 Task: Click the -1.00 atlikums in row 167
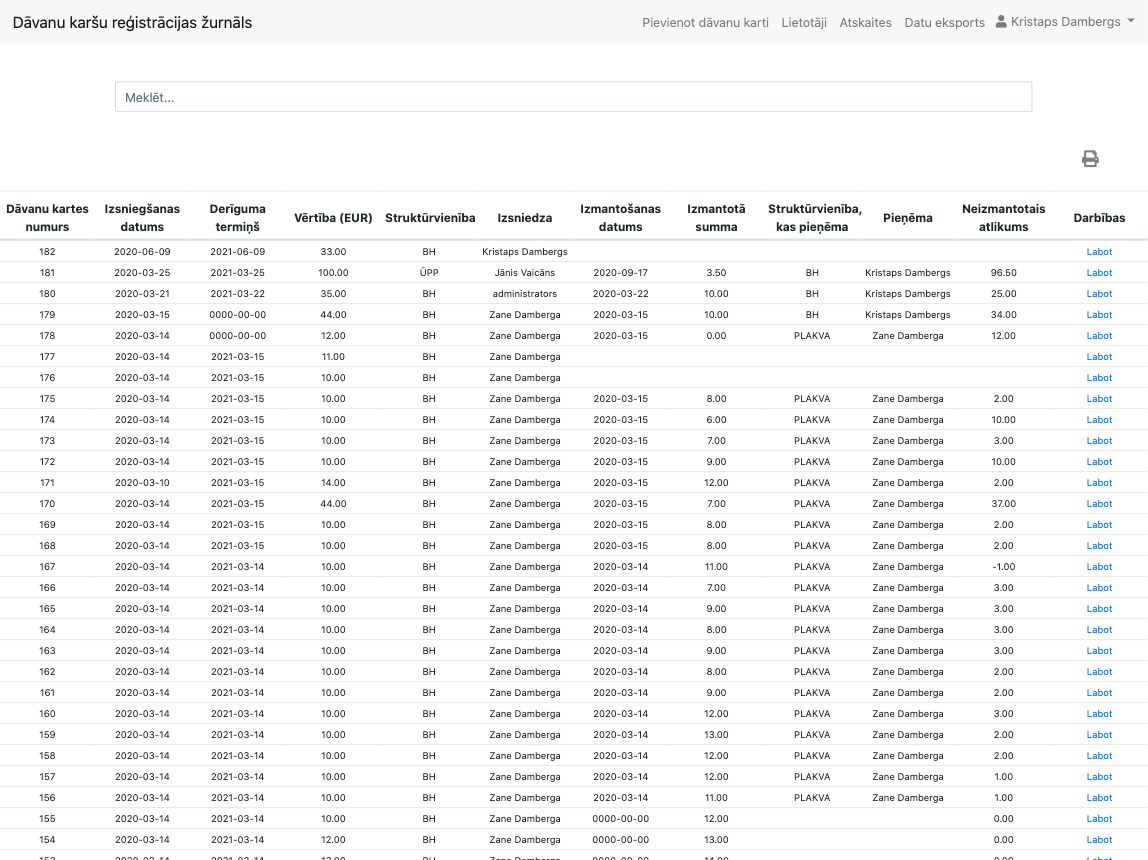1003,567
